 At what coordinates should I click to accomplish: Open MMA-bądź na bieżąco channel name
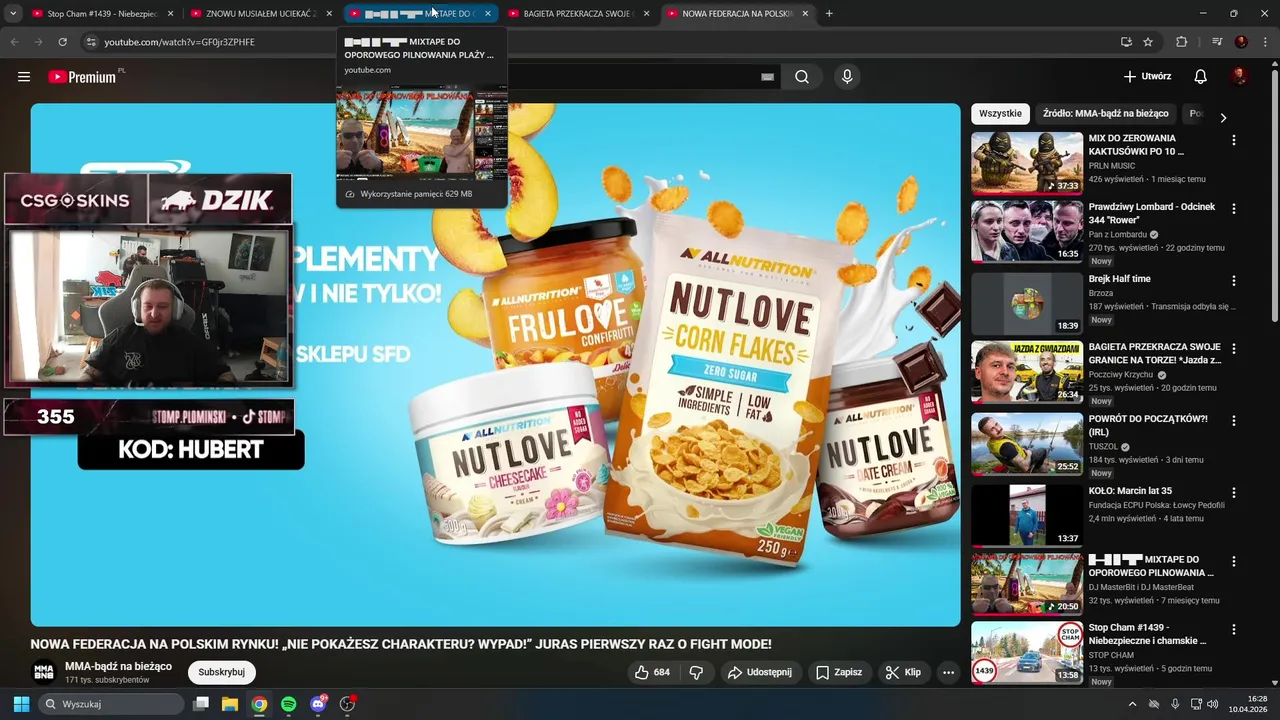coord(118,666)
